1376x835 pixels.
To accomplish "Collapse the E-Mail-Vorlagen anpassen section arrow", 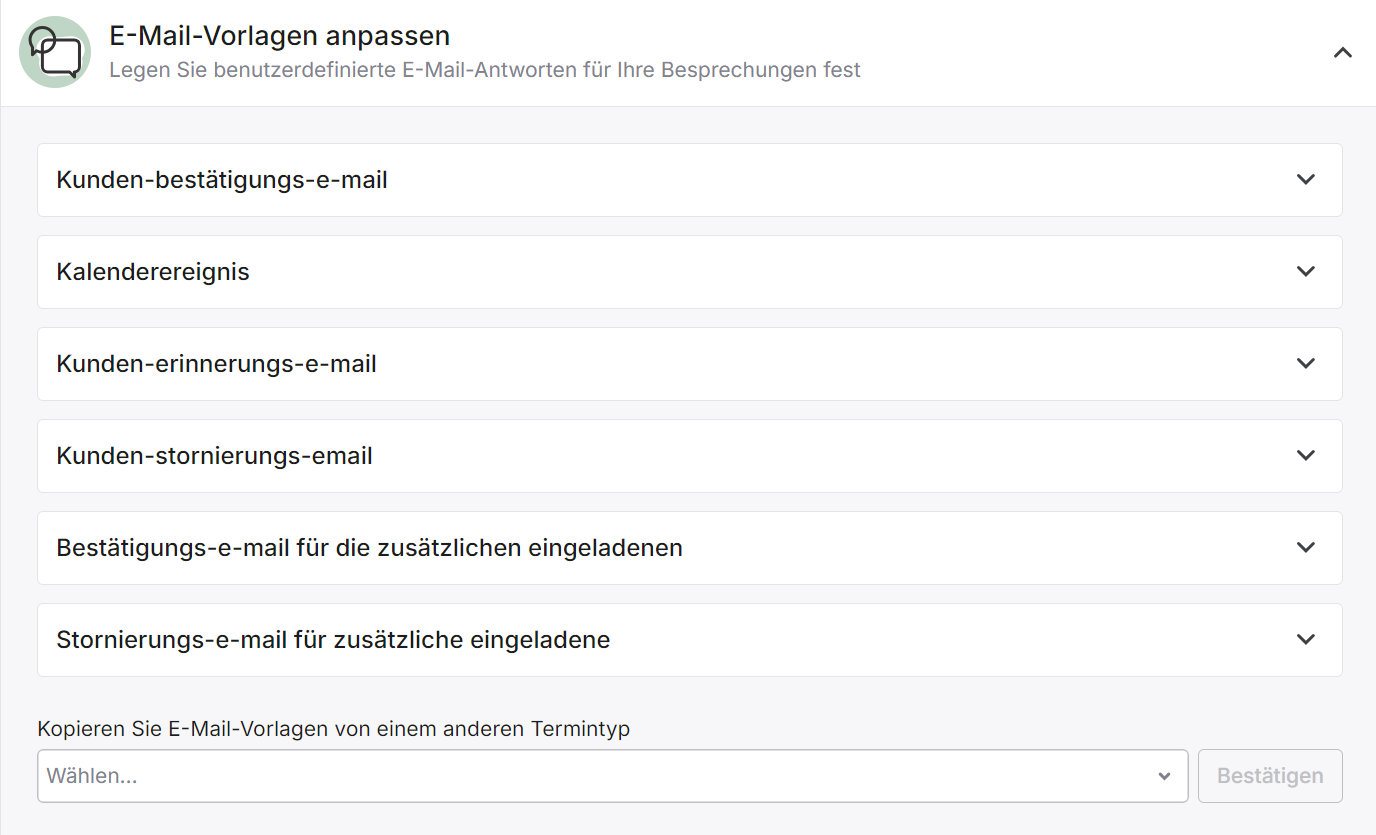I will pyautogui.click(x=1343, y=53).
